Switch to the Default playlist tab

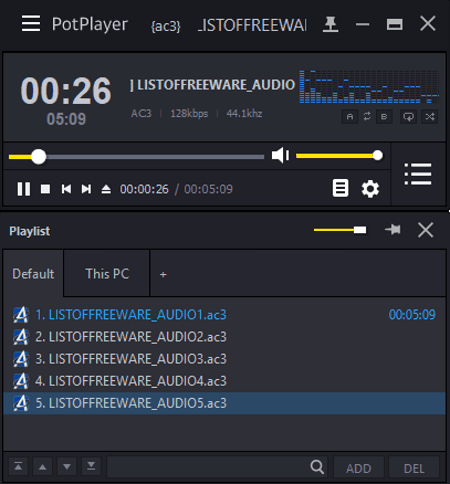point(33,274)
